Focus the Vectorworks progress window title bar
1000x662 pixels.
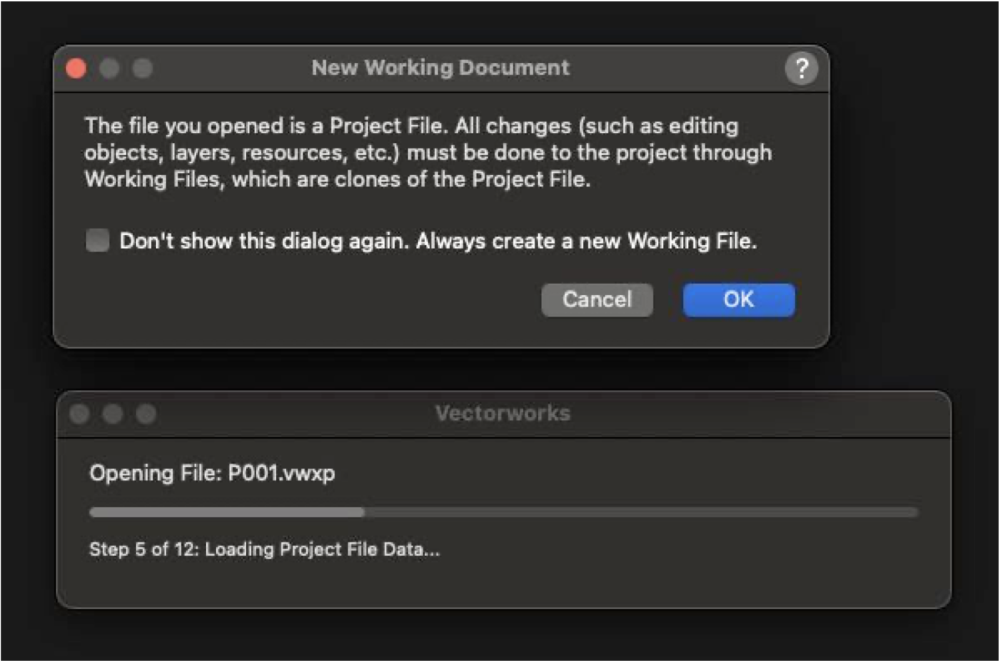point(503,413)
